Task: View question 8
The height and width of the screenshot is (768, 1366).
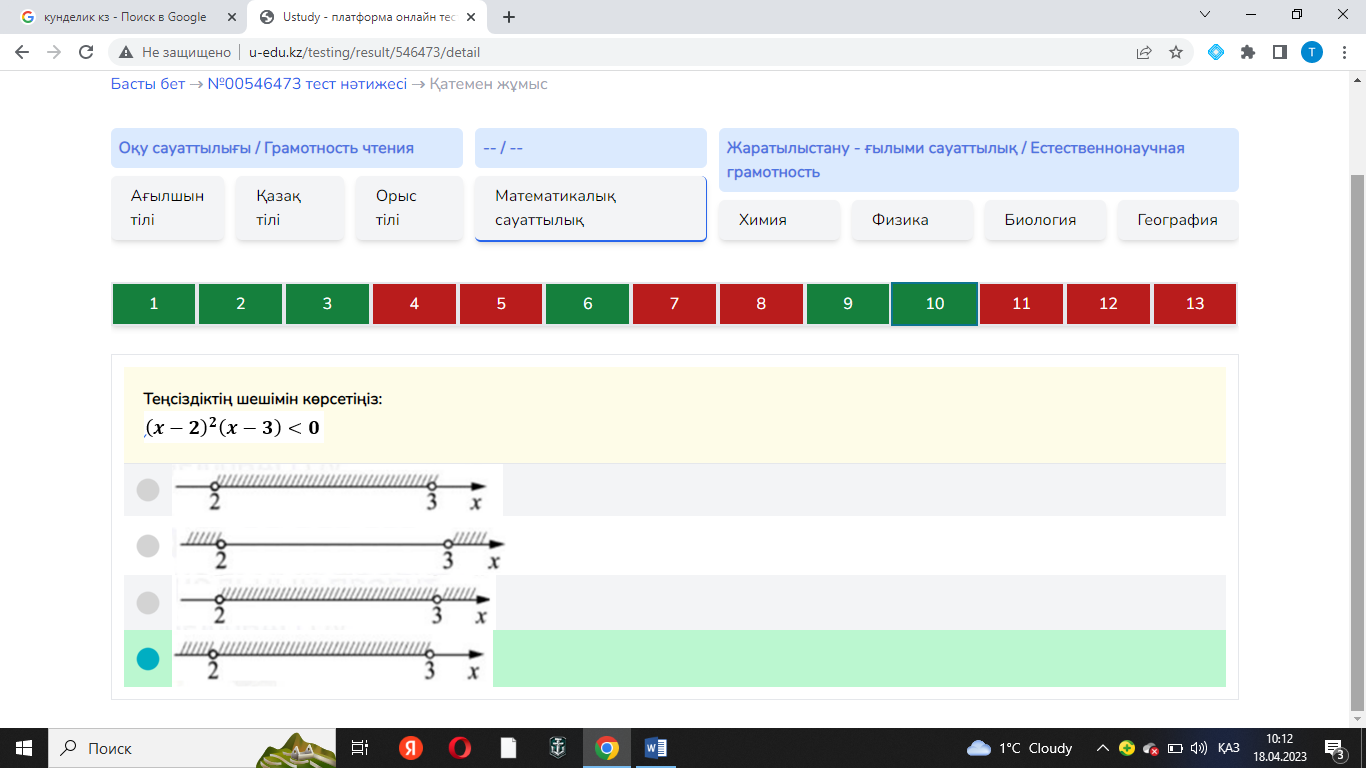Action: [x=761, y=304]
